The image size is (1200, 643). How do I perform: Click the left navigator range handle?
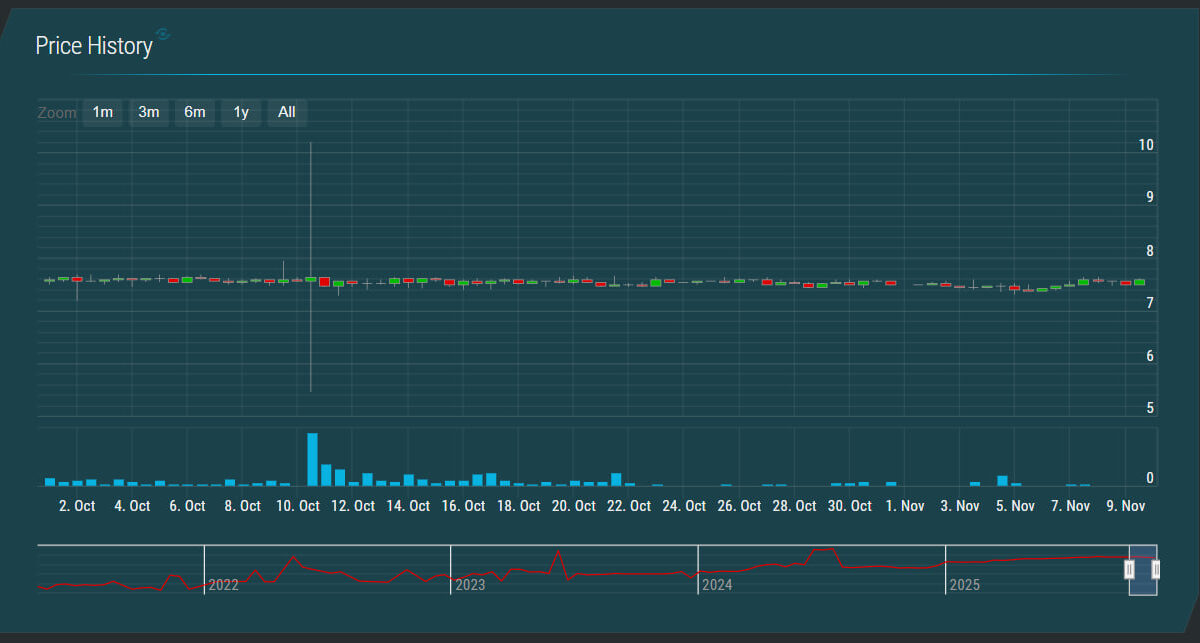[1129, 570]
